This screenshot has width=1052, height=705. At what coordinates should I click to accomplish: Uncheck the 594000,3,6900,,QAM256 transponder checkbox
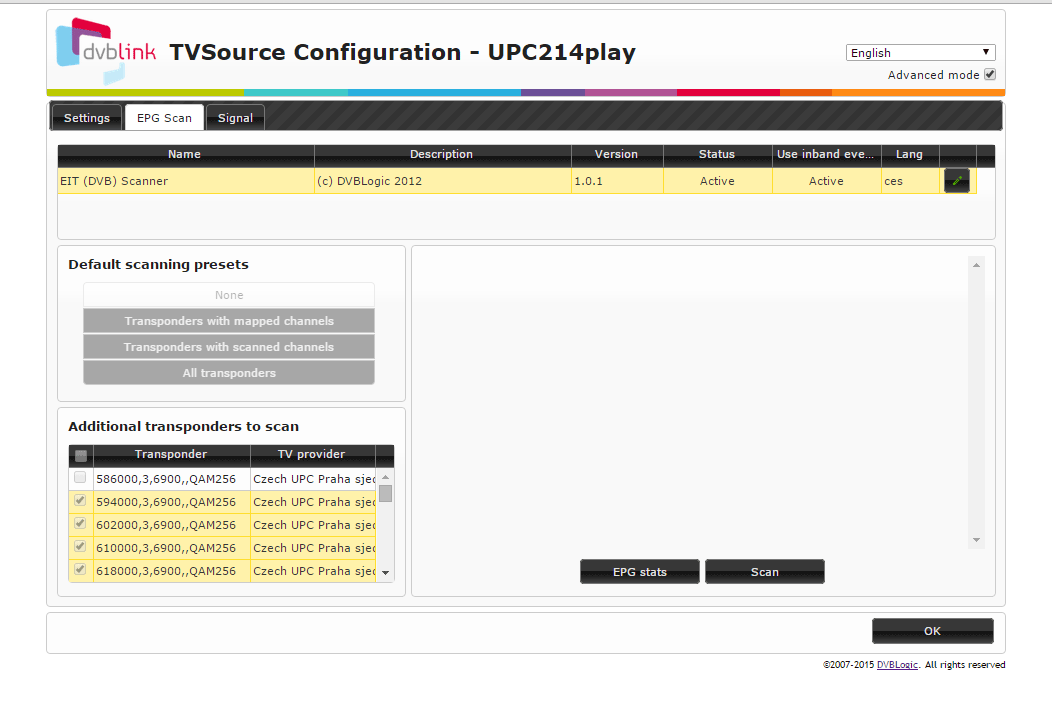pyautogui.click(x=80, y=500)
